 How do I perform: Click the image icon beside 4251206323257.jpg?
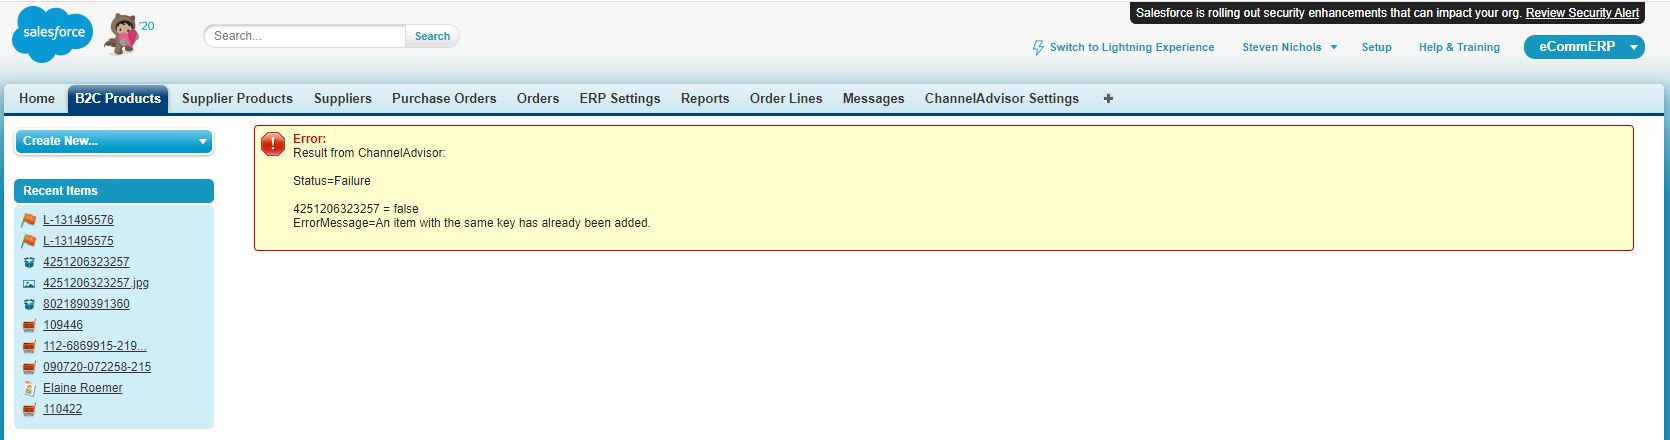(29, 283)
